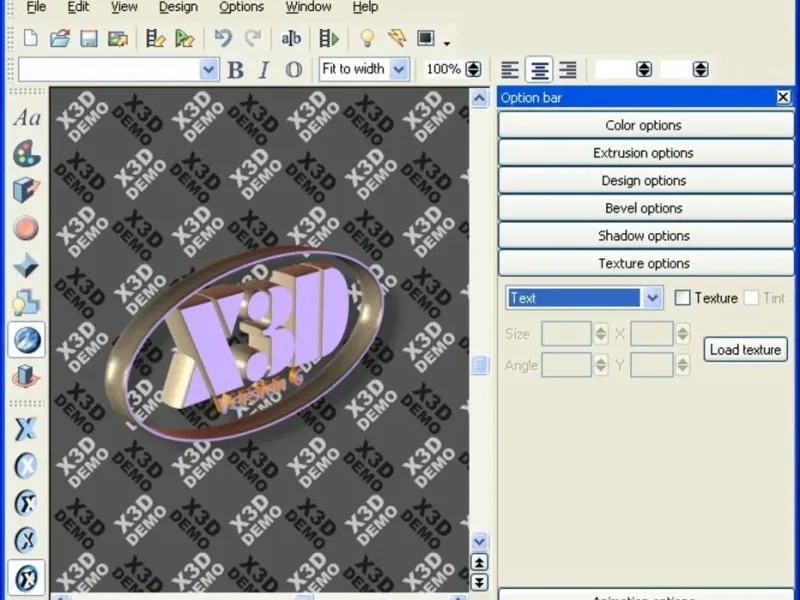Close the Option bar panel
The width and height of the screenshot is (800, 600).
pyautogui.click(x=783, y=97)
